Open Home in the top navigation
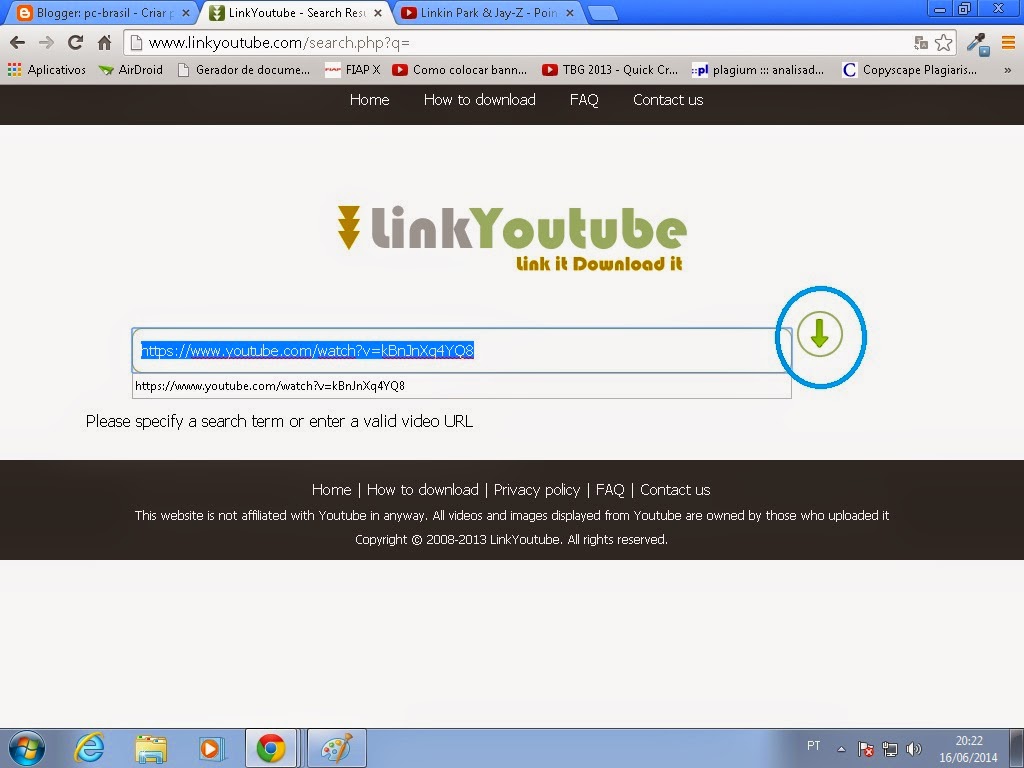Screen dimensions: 1024x768 pyautogui.click(x=370, y=100)
